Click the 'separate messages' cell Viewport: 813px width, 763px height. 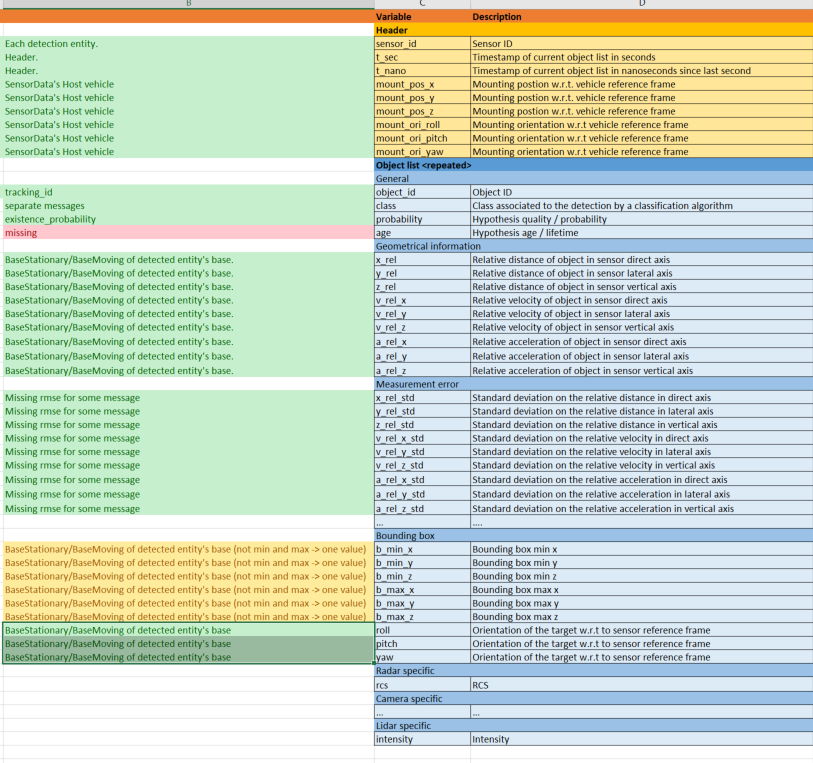188,205
